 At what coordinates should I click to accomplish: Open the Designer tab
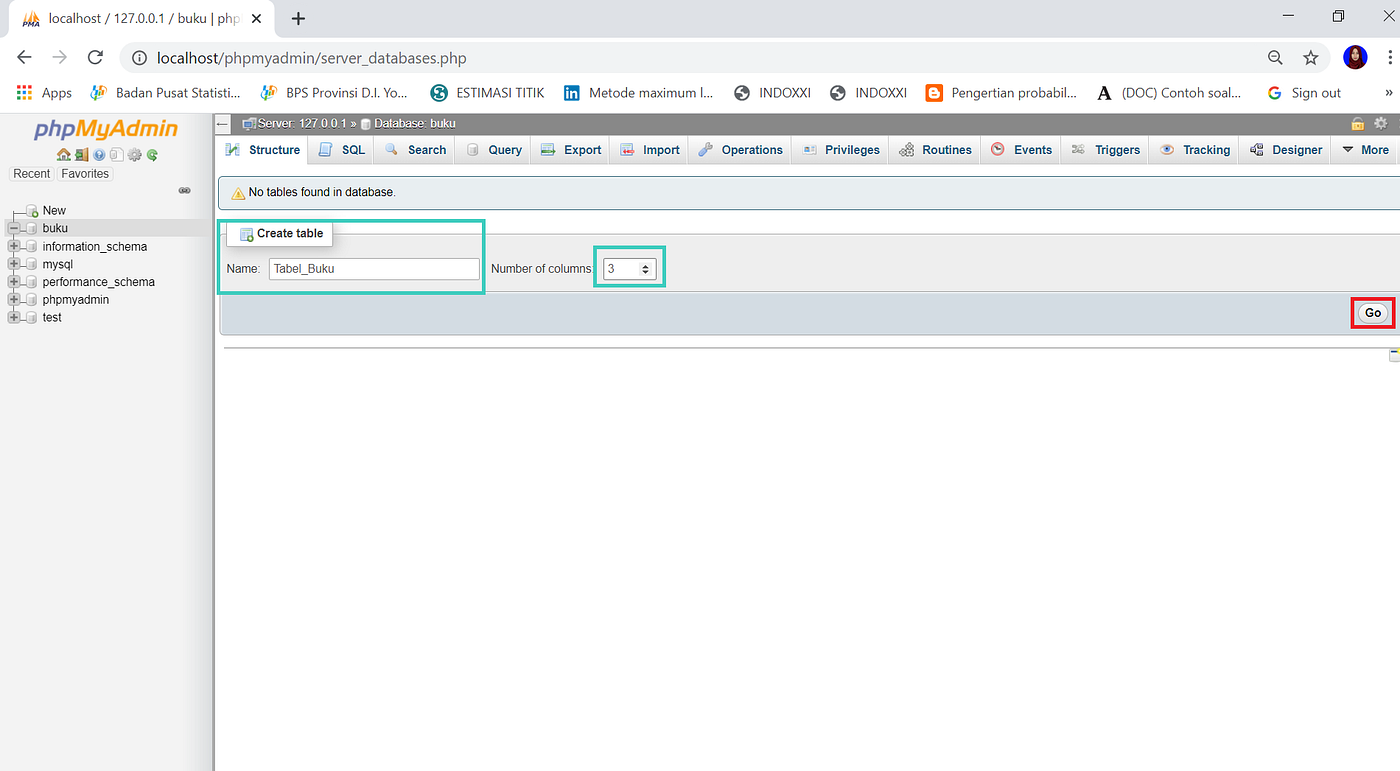coord(1285,149)
